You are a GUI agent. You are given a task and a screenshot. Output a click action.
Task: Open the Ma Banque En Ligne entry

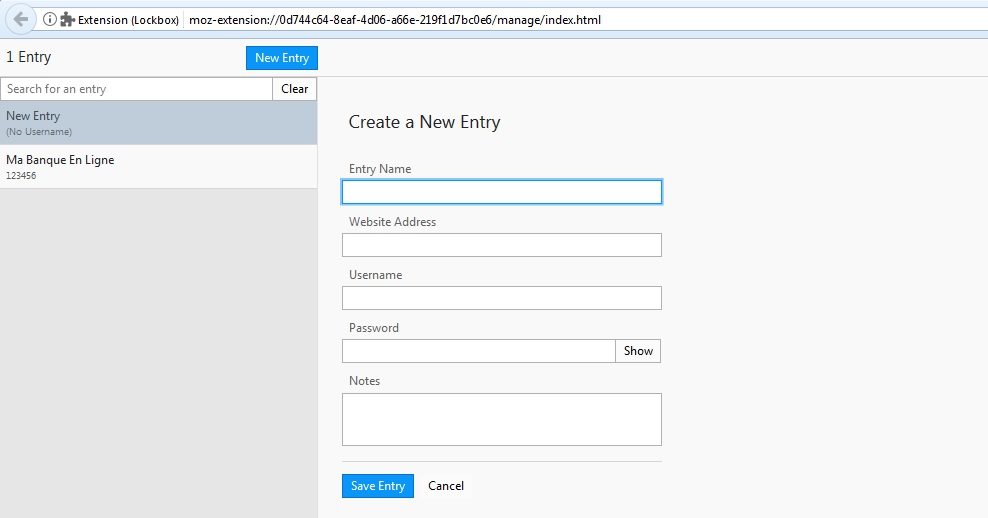coord(158,166)
